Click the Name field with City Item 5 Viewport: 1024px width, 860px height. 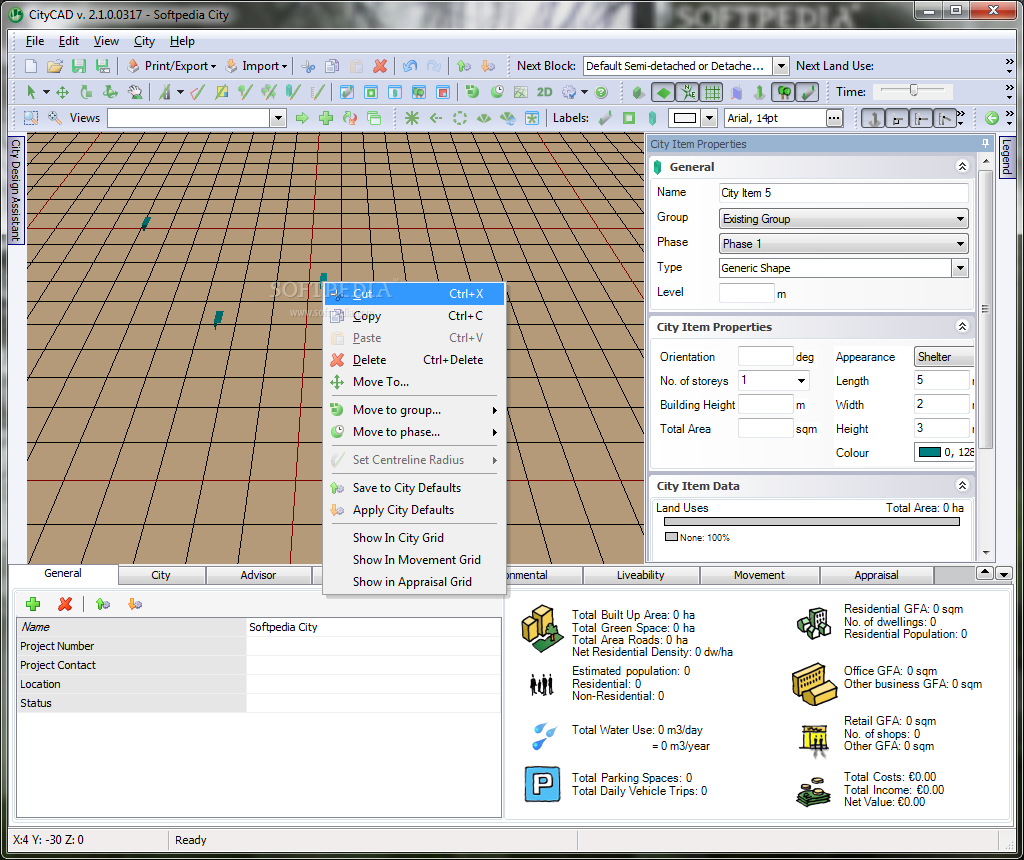pyautogui.click(x=843, y=193)
